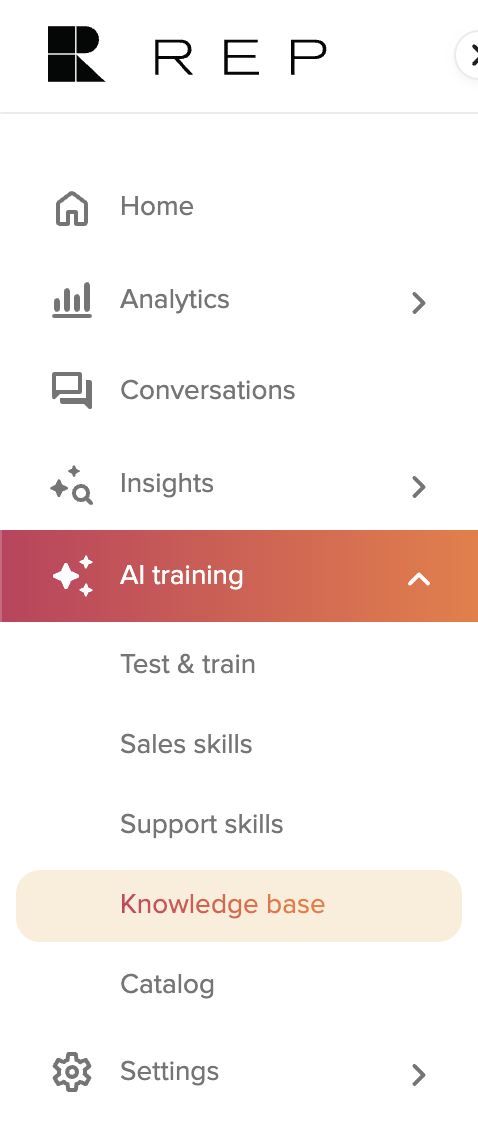Open Support skills
Image resolution: width=478 pixels, height=1134 pixels.
201,824
